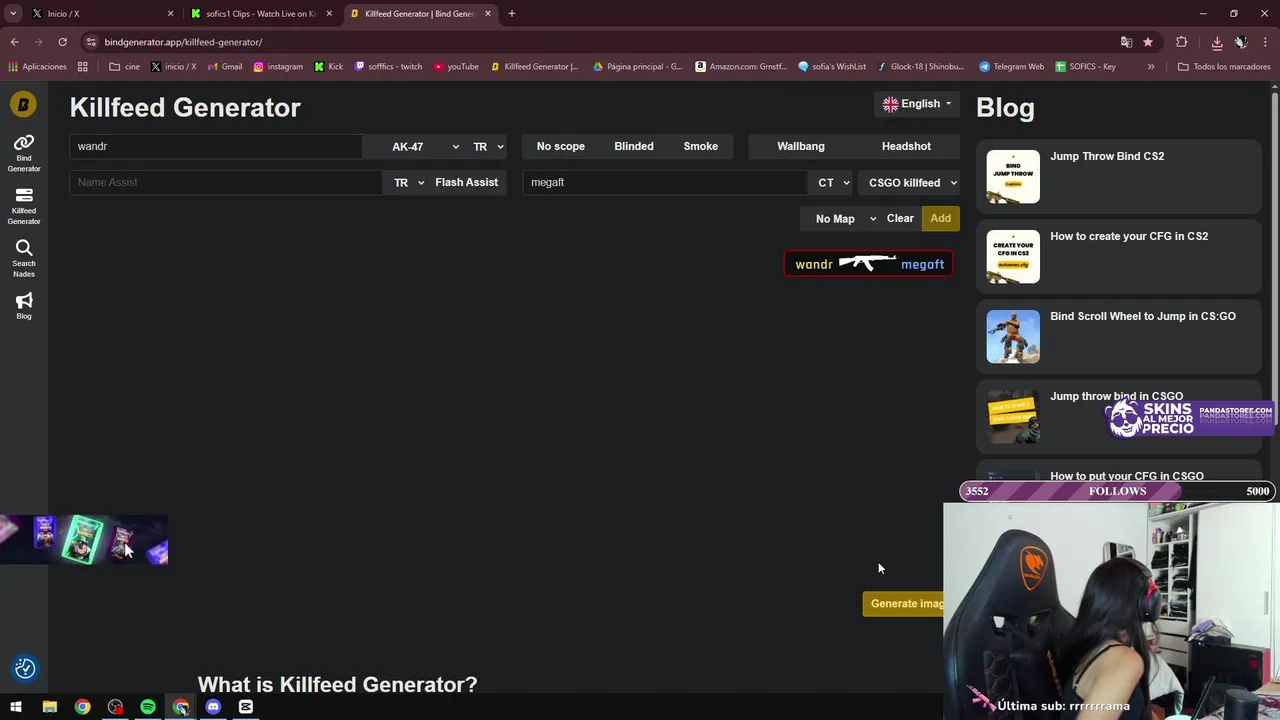The height and width of the screenshot is (720, 1280).
Task: Open Spotify from taskbar
Action: pyautogui.click(x=148, y=707)
